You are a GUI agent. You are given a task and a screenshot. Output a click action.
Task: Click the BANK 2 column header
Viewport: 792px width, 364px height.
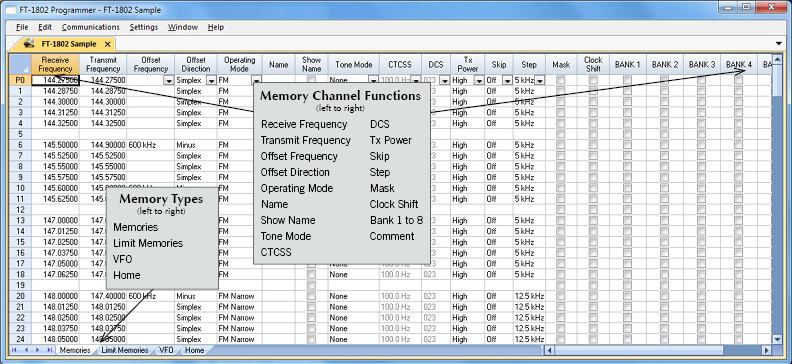pos(665,64)
